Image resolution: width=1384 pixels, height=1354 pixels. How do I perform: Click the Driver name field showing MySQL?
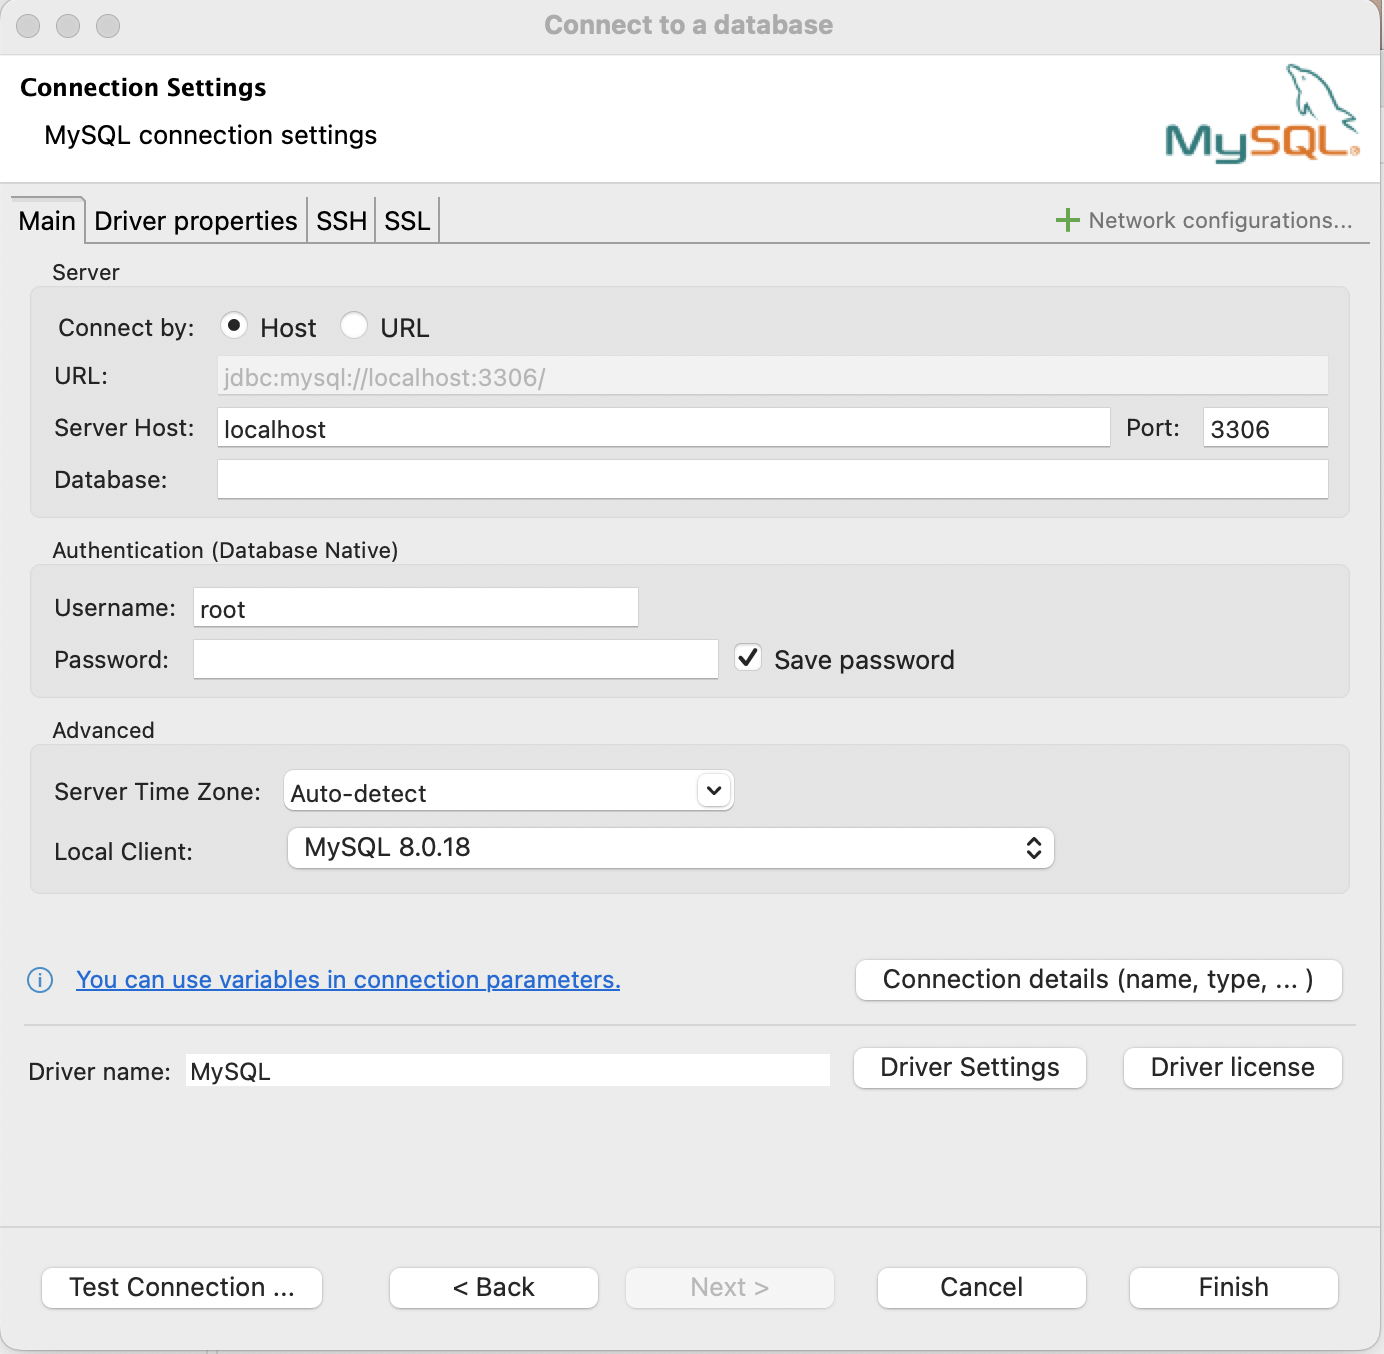point(508,1071)
